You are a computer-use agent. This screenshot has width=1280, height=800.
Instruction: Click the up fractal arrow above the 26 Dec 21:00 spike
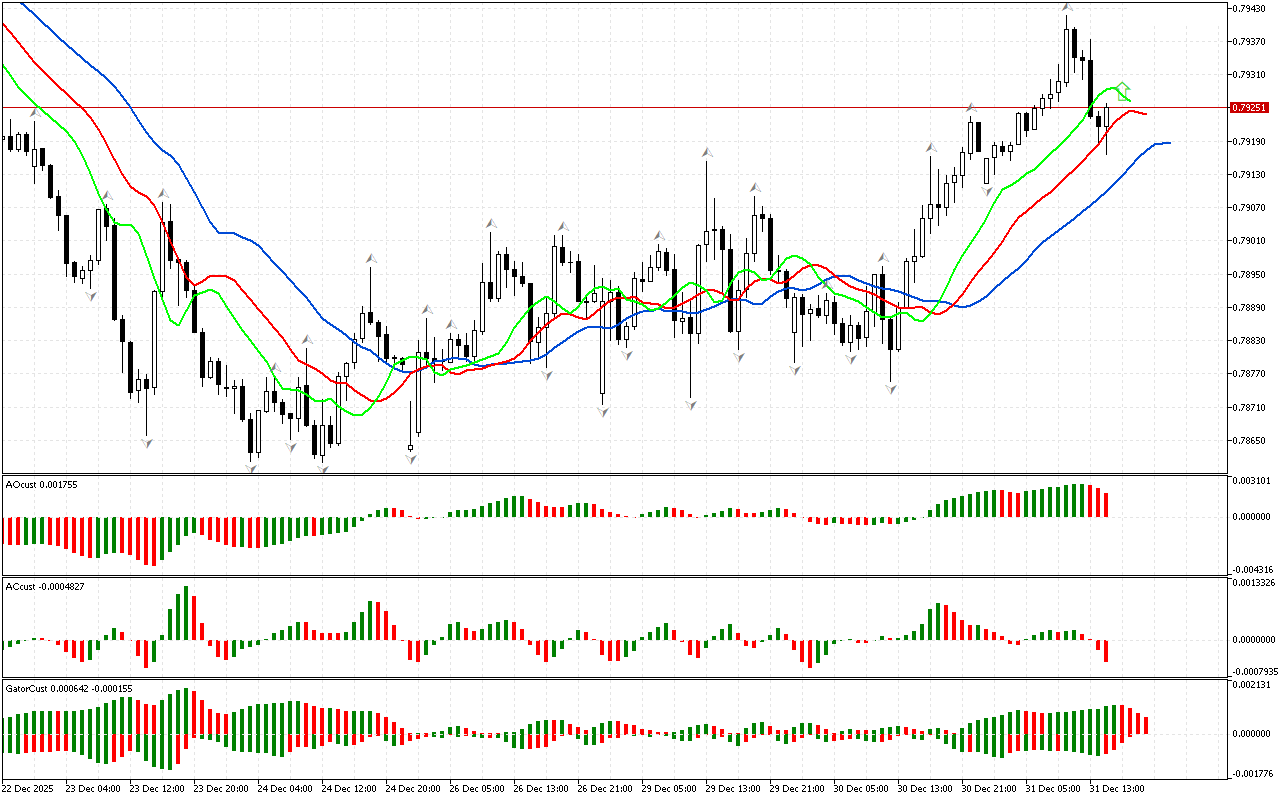click(706, 152)
